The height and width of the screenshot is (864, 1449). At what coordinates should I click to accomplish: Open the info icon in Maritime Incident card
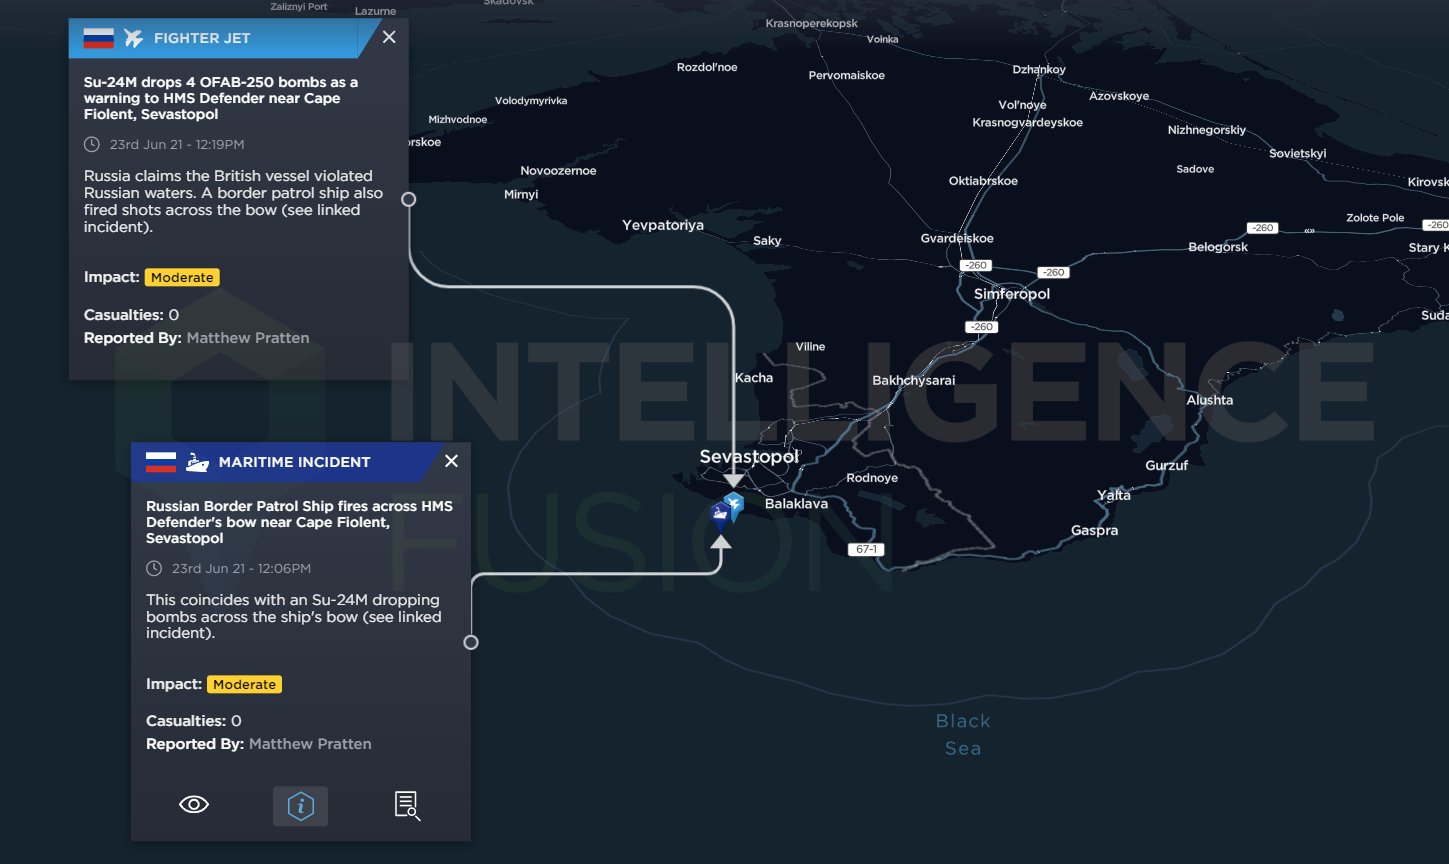tap(301, 806)
